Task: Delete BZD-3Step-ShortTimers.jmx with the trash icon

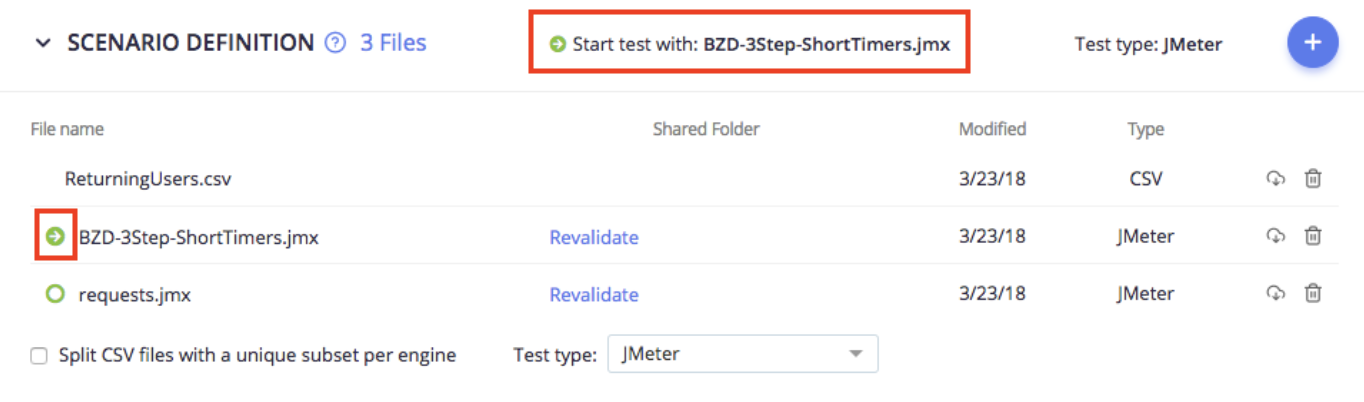Action: click(1313, 236)
